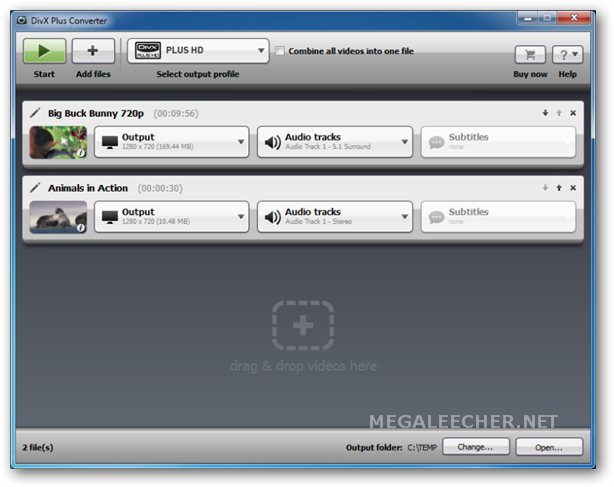Expand Audio tracks for Animals in Action

(x=335, y=217)
